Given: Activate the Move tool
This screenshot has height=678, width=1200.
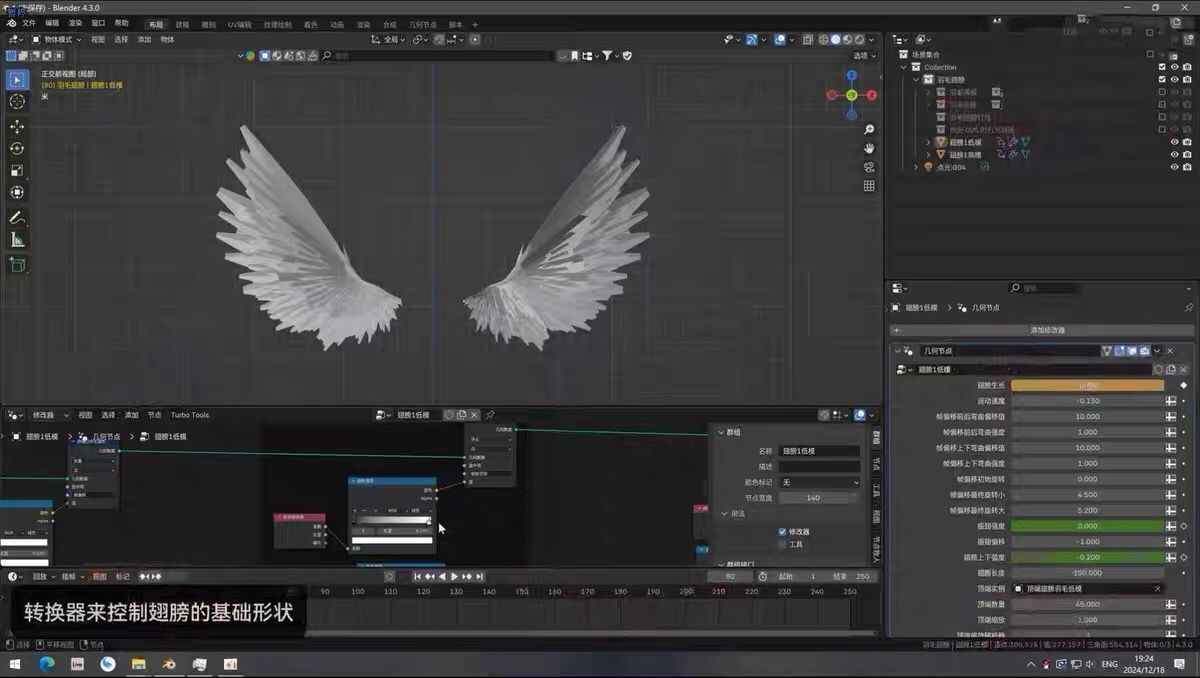Looking at the screenshot, I should pos(17,127).
